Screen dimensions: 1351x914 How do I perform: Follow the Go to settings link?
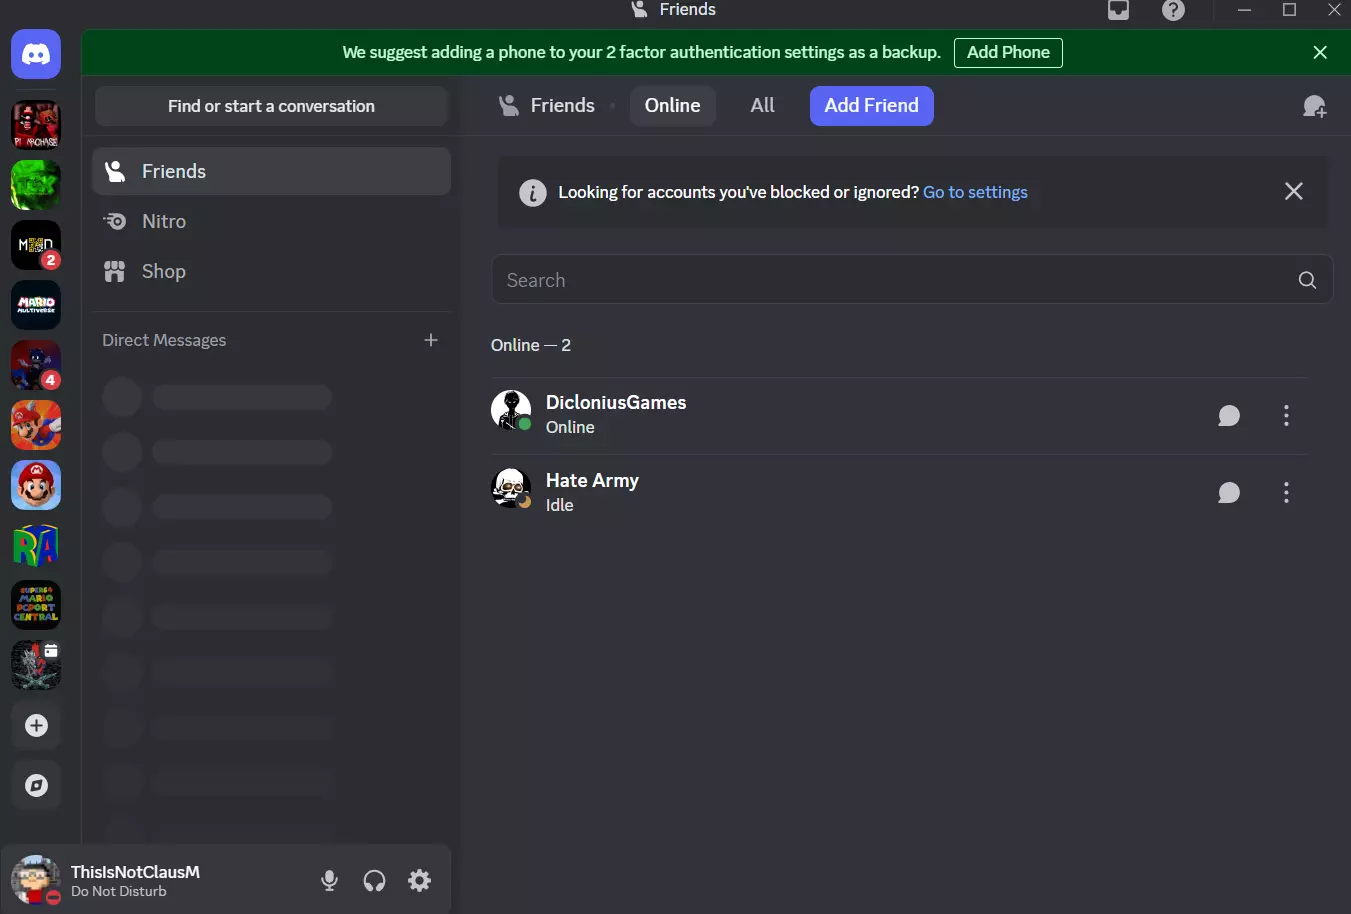[x=975, y=192]
